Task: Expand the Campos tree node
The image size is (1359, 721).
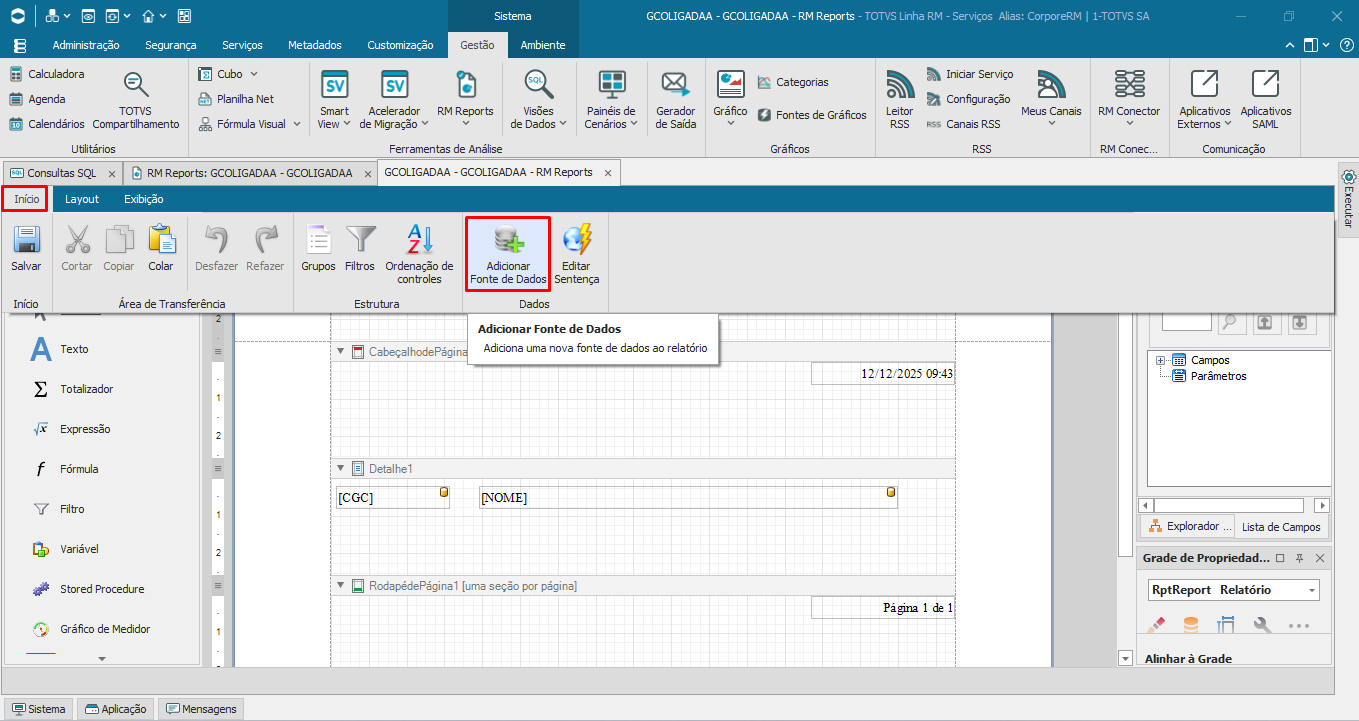Action: coord(1160,360)
